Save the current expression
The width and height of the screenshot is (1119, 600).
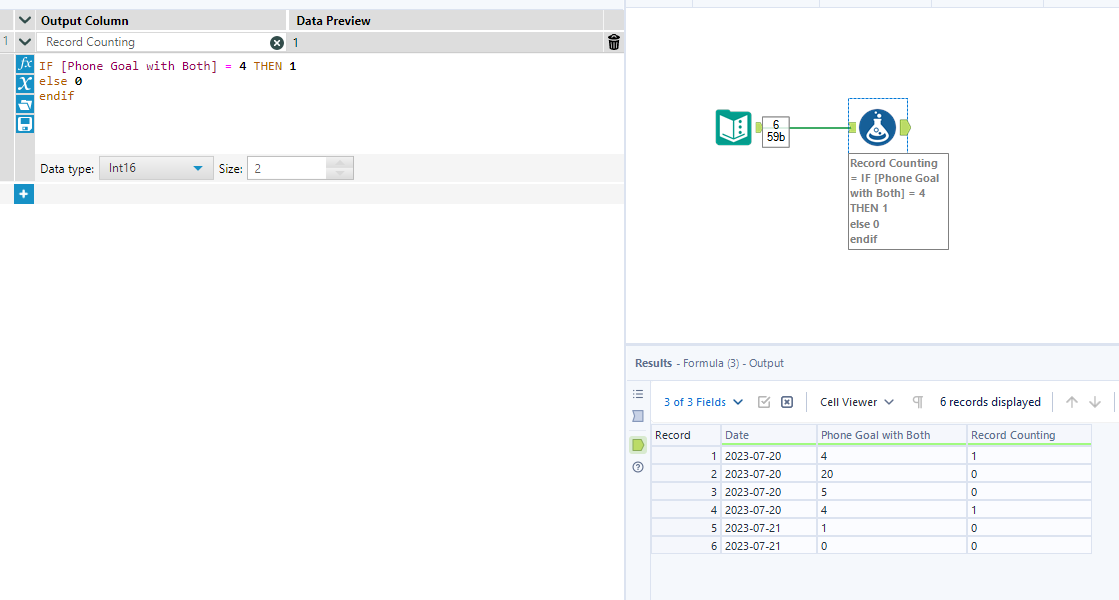tap(24, 124)
